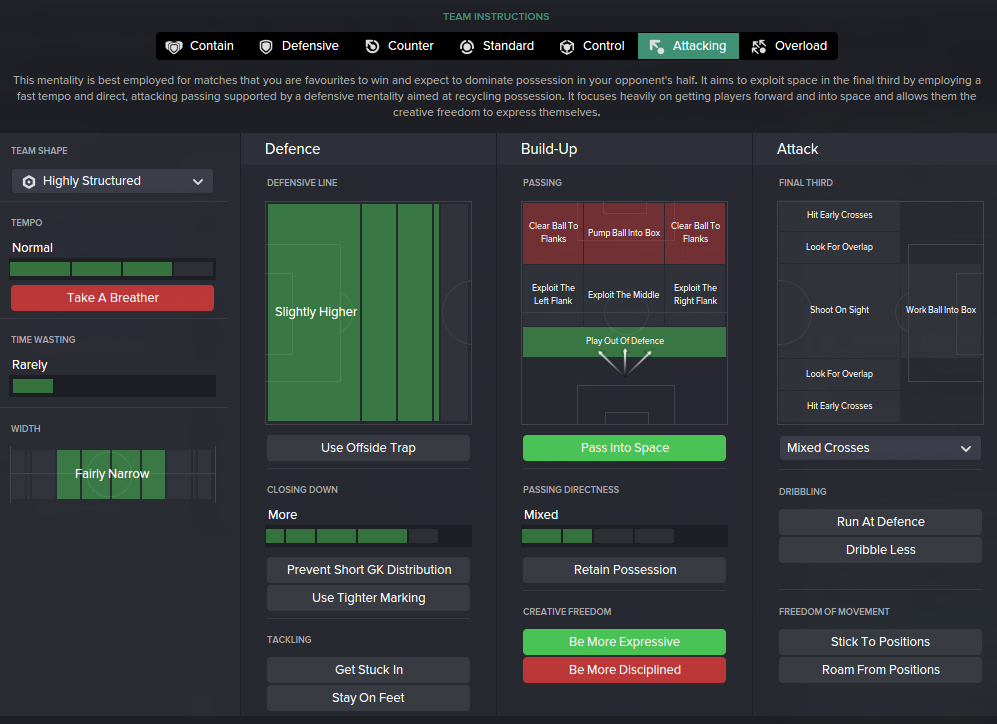Switch to the Defensive mentality tab

(299, 46)
